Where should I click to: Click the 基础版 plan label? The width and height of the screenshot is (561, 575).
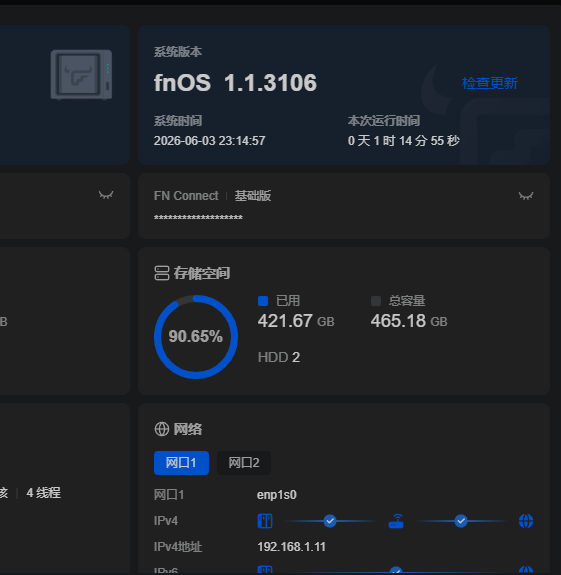pyautogui.click(x=253, y=196)
